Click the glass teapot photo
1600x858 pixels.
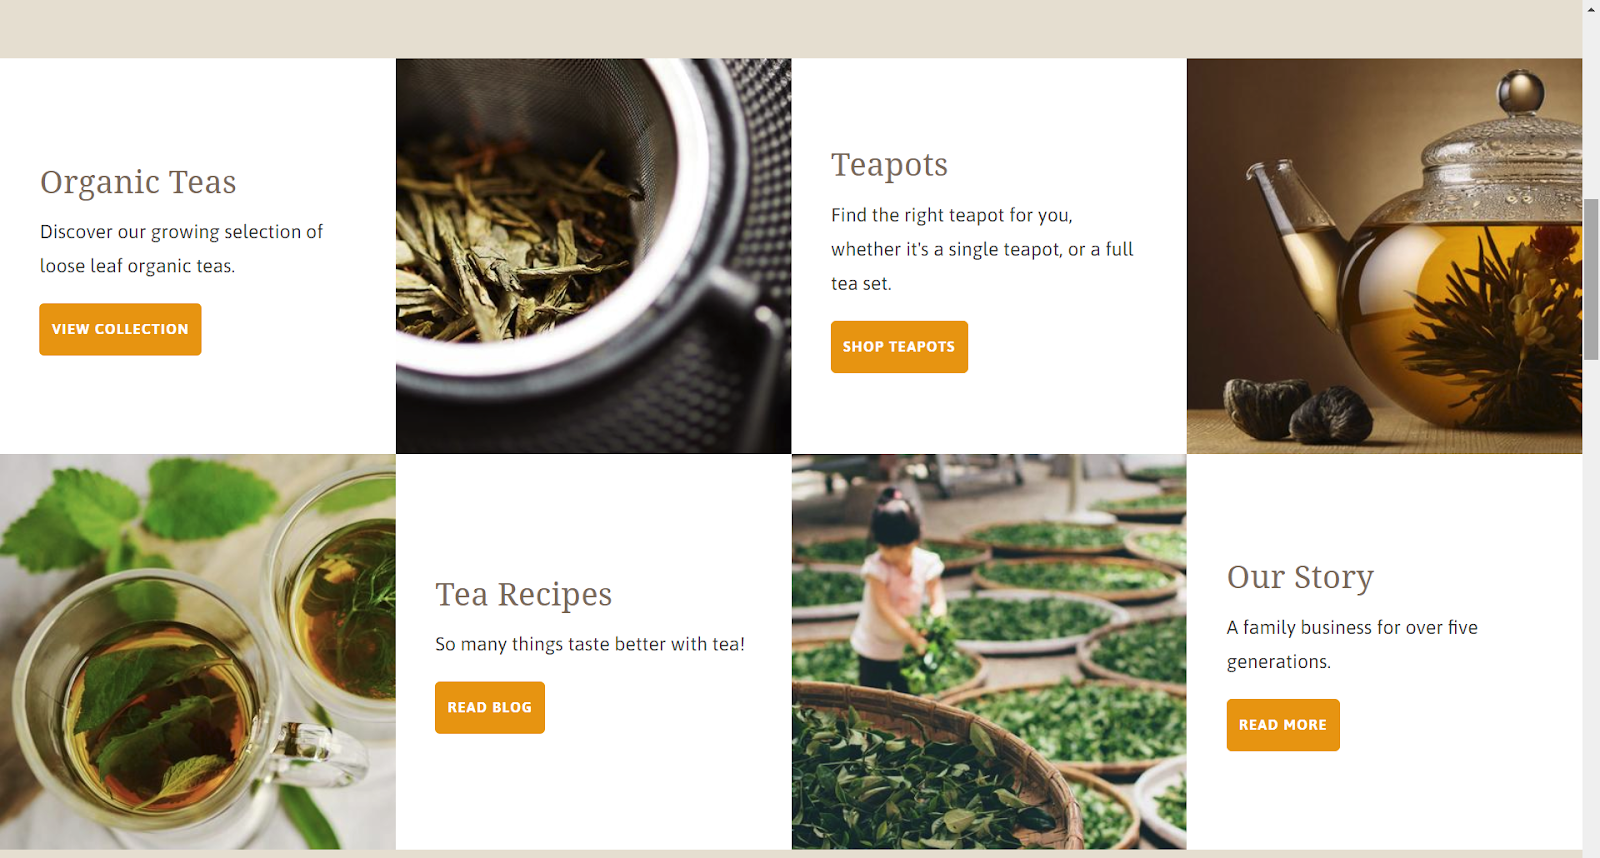tap(1384, 256)
